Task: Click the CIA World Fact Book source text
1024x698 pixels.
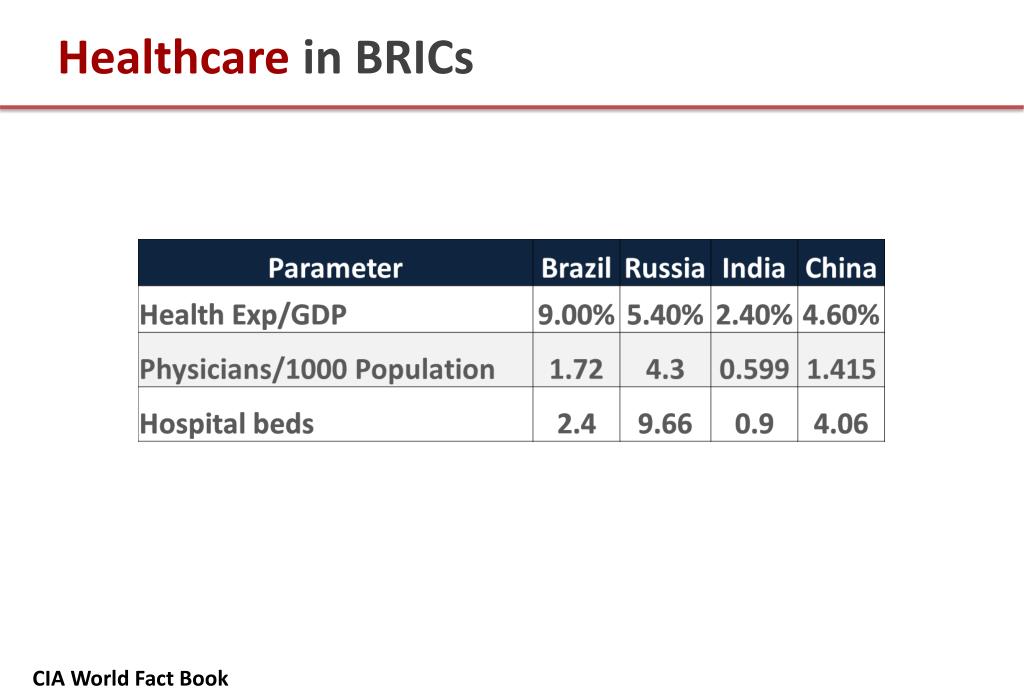Action: pyautogui.click(x=131, y=678)
